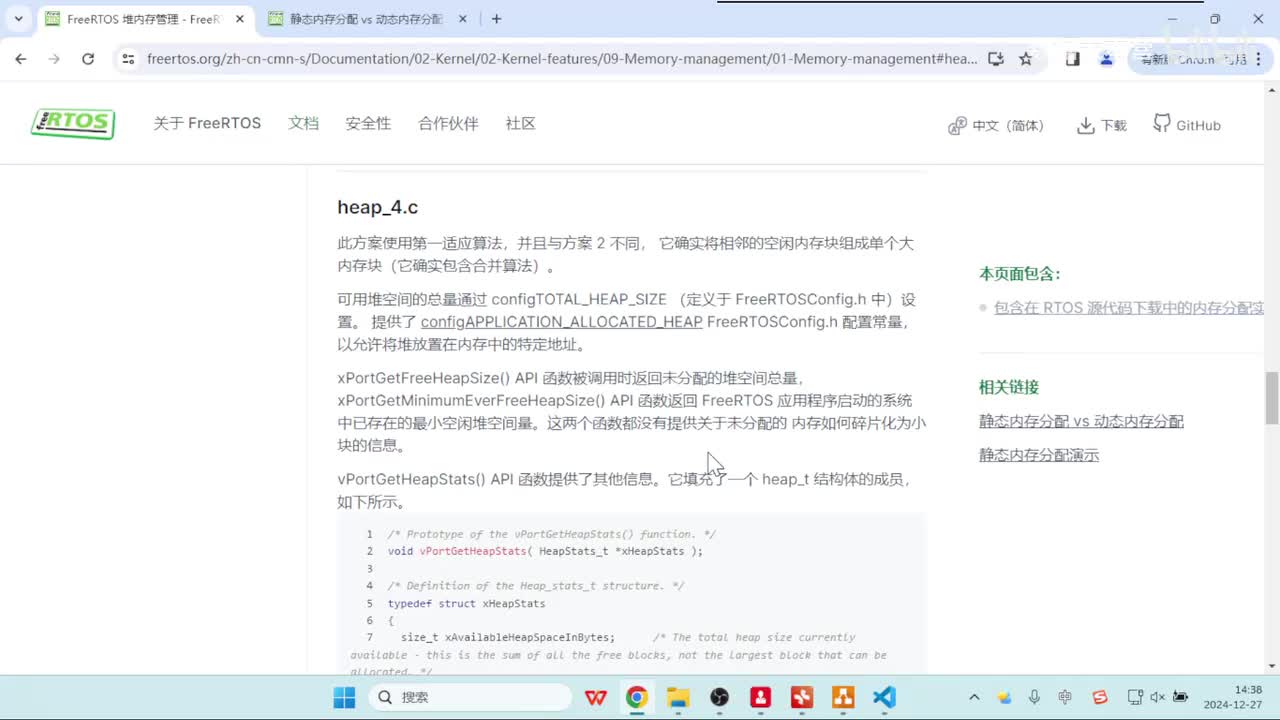The height and width of the screenshot is (720, 1280).
Task: Open the battery status tray icon
Action: pos(1181,697)
